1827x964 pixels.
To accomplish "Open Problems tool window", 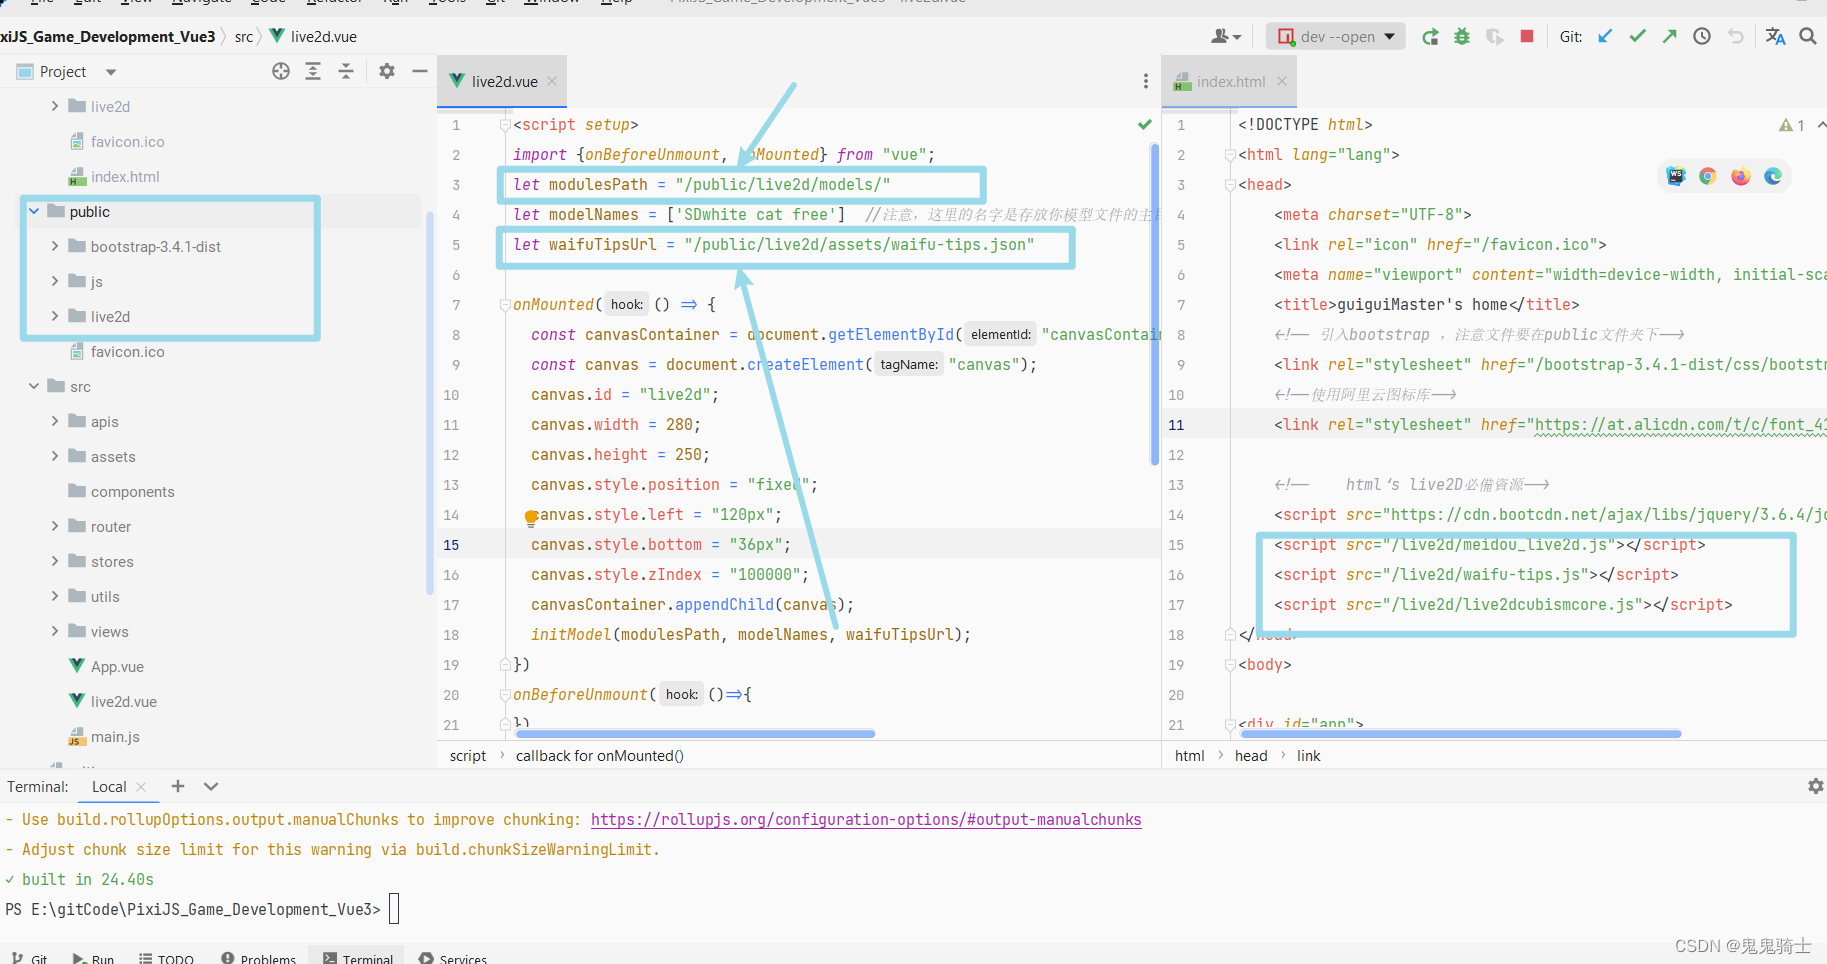I will click(258, 957).
